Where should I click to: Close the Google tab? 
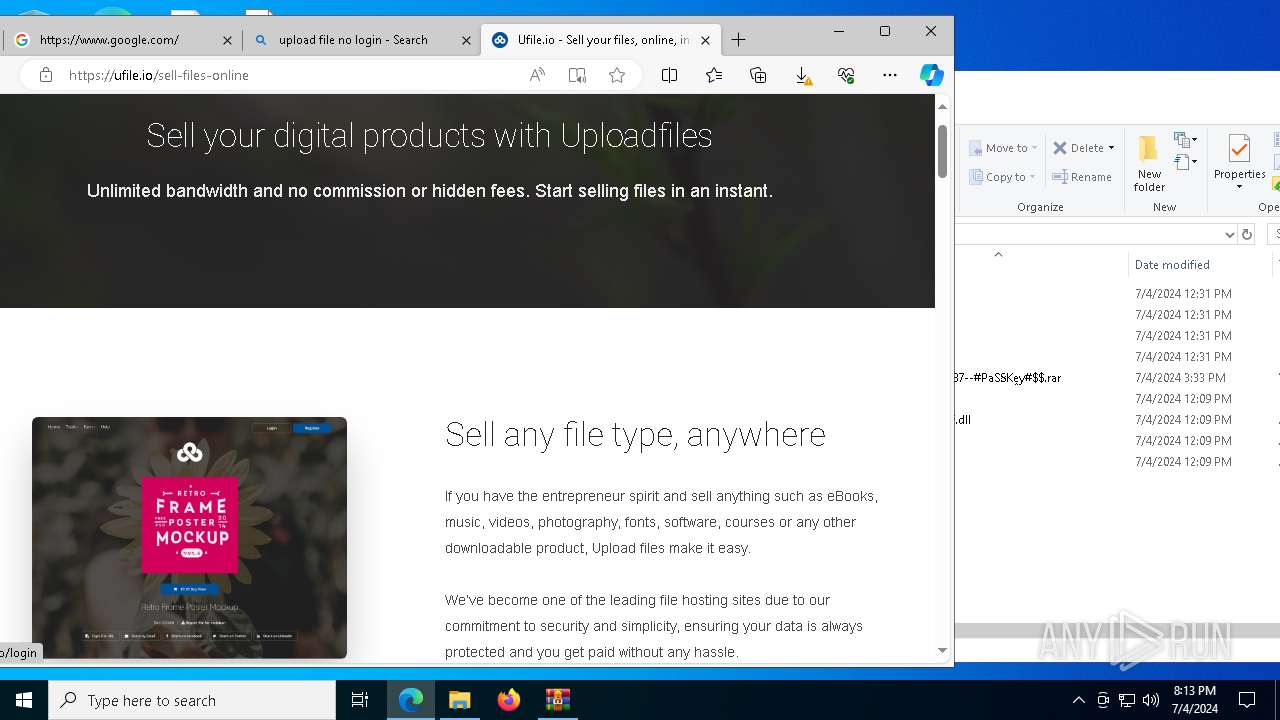coord(227,40)
